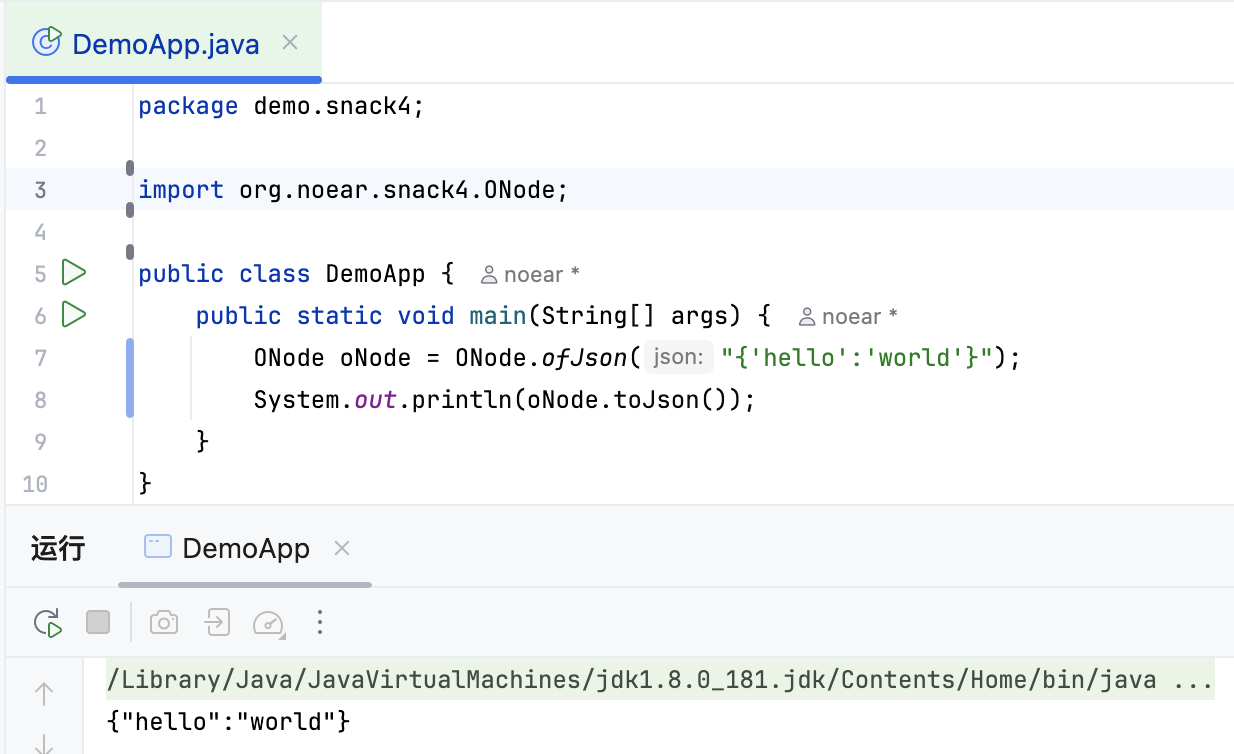Click the noear author hint beside class DemoApp
Screen dimensions: 1234x754
[x=530, y=274]
